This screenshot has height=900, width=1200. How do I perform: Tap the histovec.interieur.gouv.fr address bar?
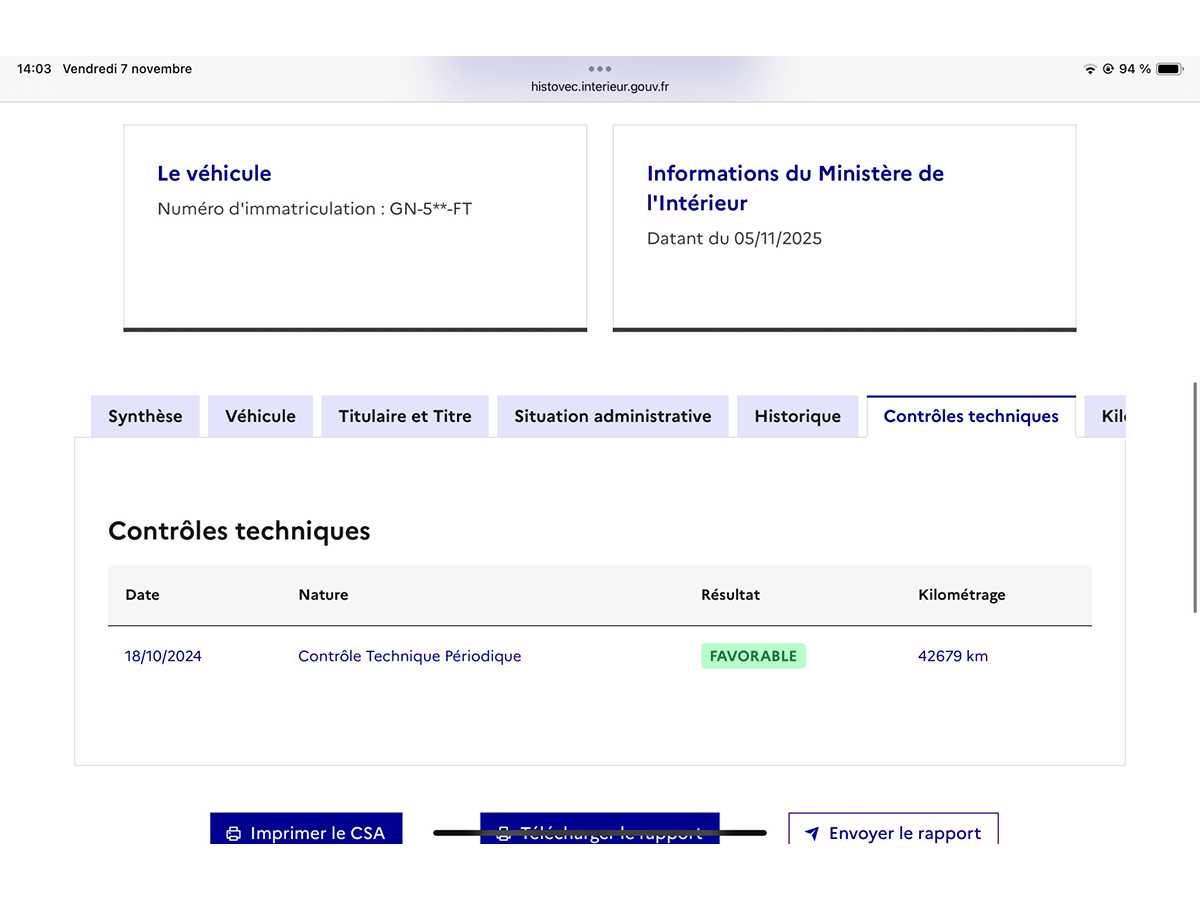click(600, 87)
